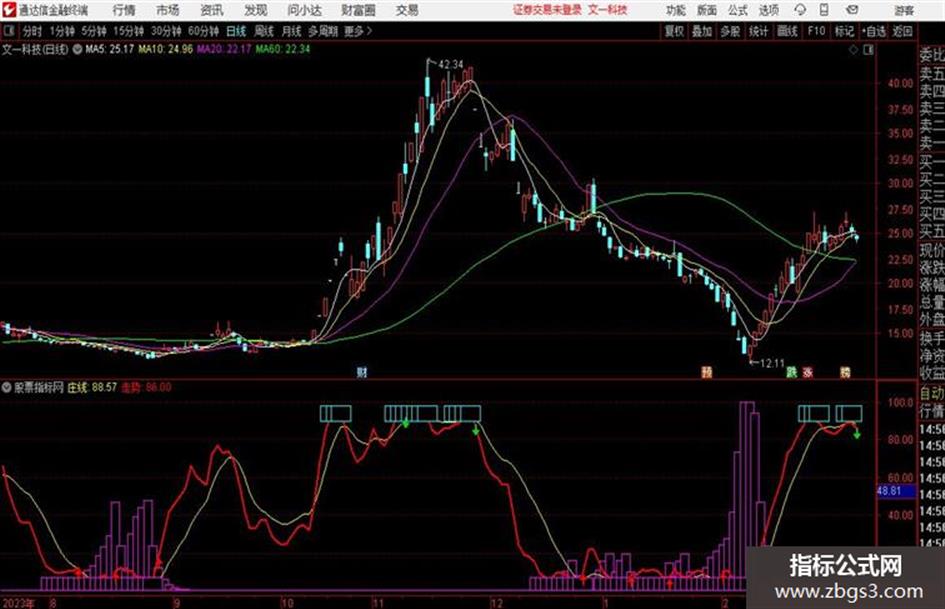Click the 返回 back button

point(902,31)
